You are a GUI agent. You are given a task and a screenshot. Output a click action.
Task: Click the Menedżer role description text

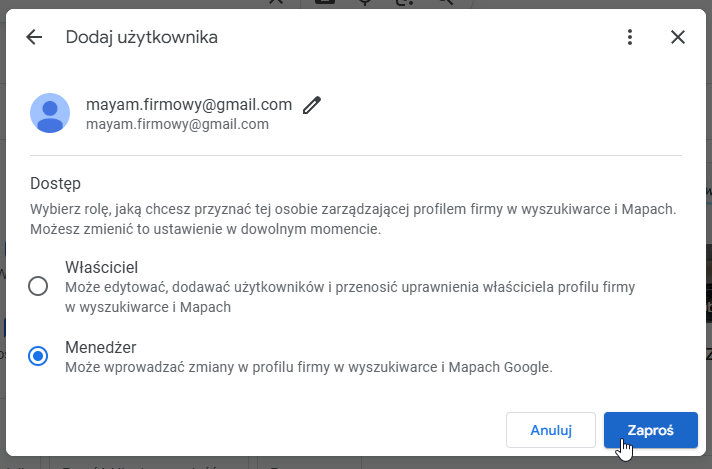click(308, 367)
